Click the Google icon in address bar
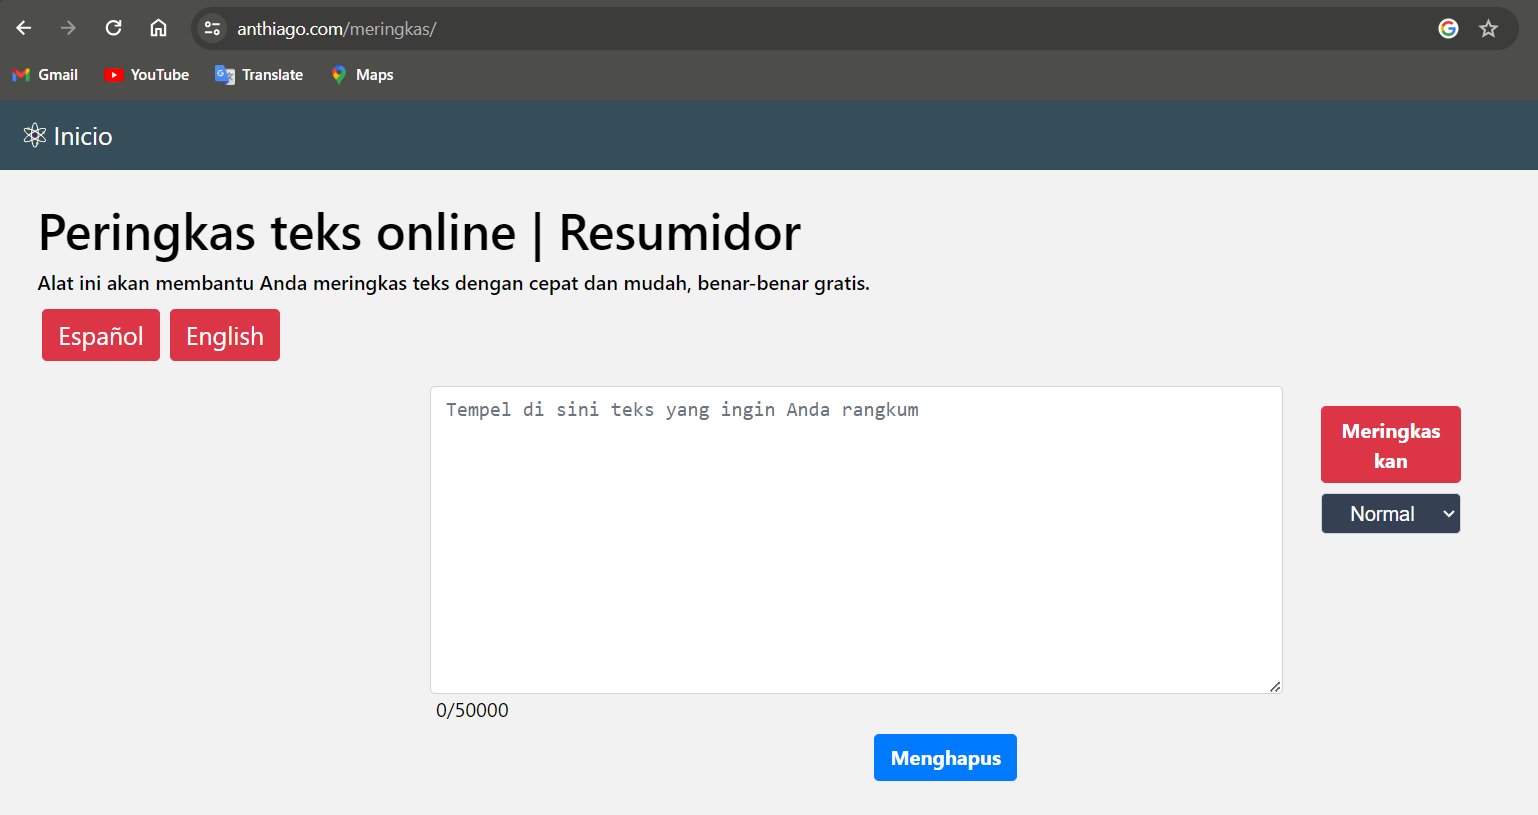The height and width of the screenshot is (815, 1538). point(1448,29)
